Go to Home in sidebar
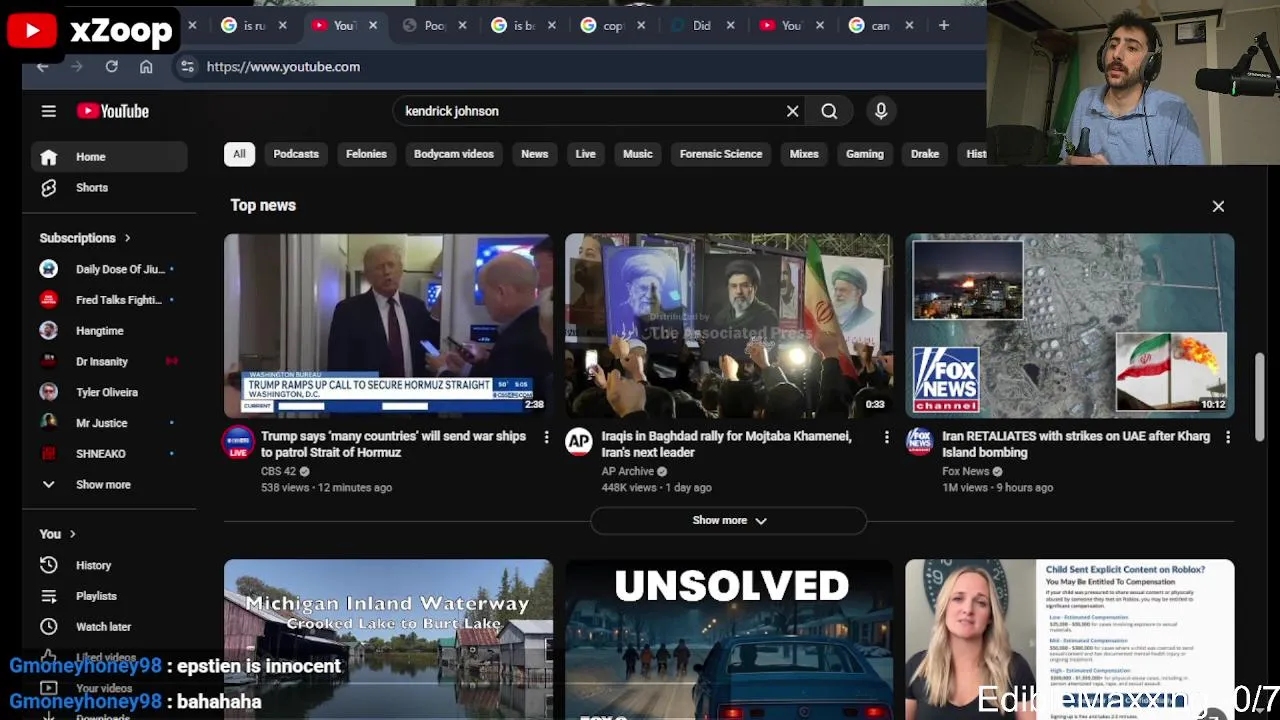Screen dimensions: 1280x720 click(110, 157)
